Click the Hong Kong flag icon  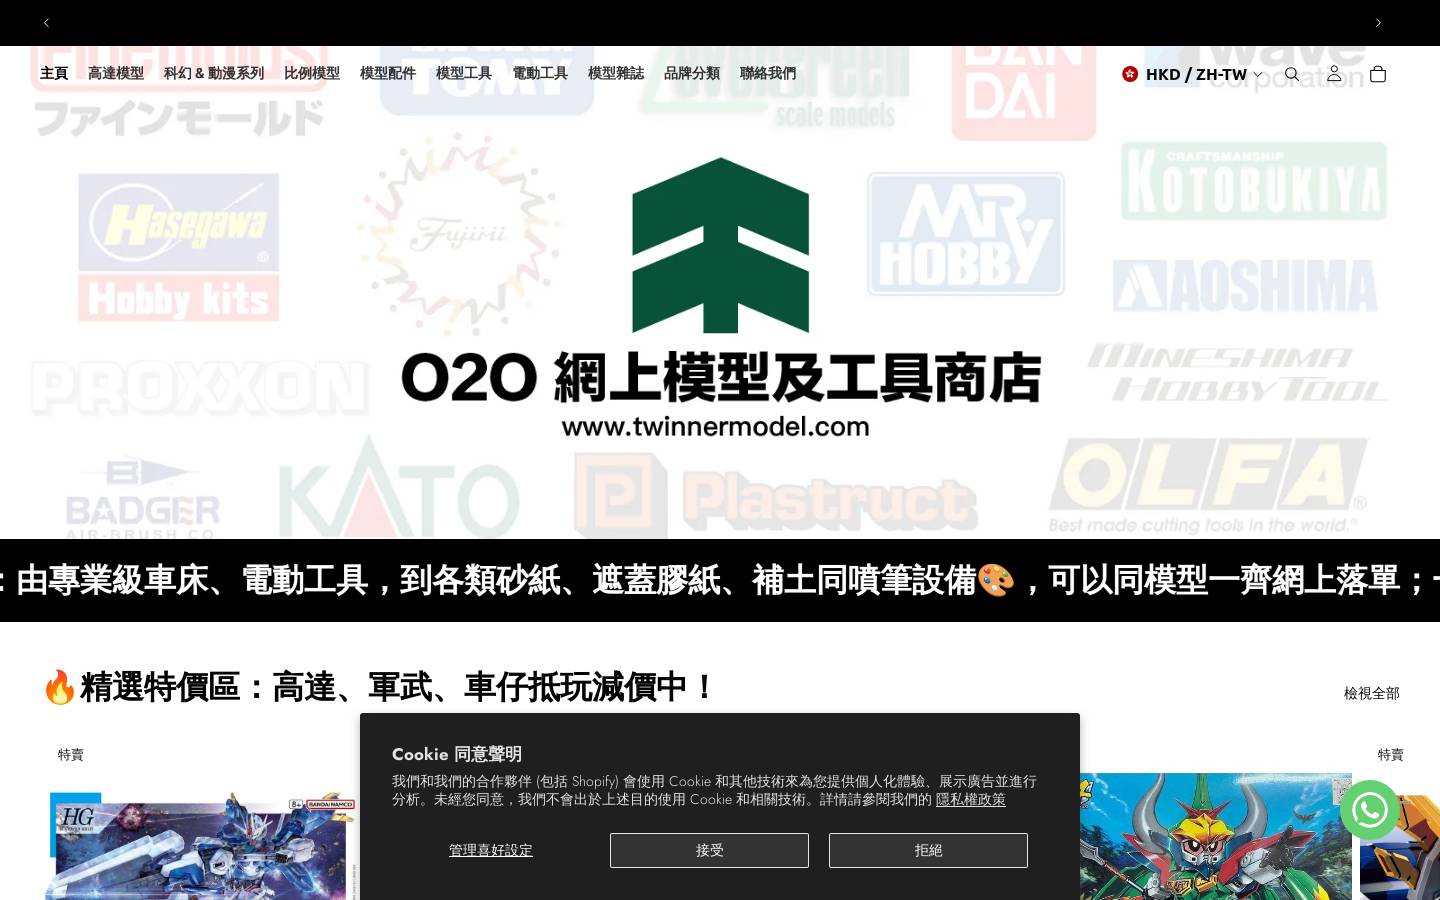click(1130, 74)
